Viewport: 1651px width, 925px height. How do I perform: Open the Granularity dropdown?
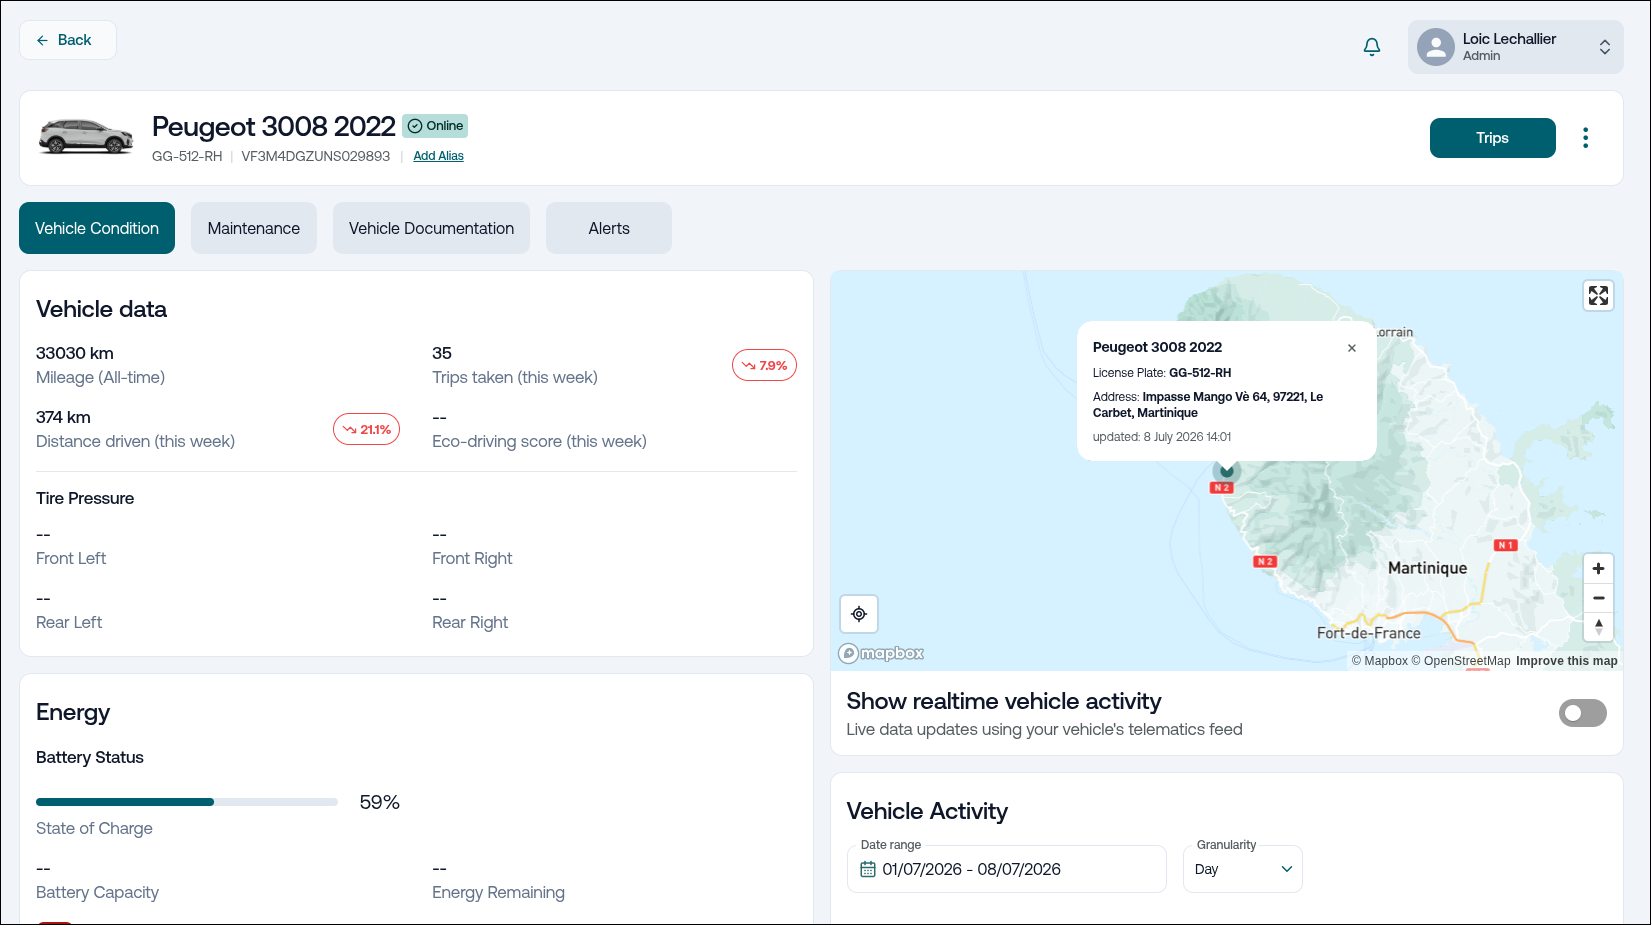click(1242, 869)
